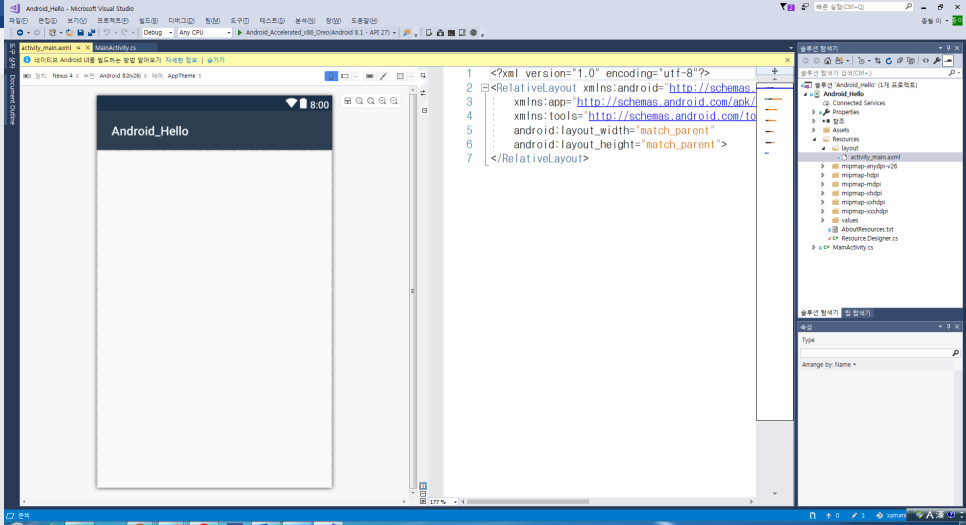Collapse the RelativeLayout code fold marker
Screen dimensions: 966x525
[x=485, y=88]
